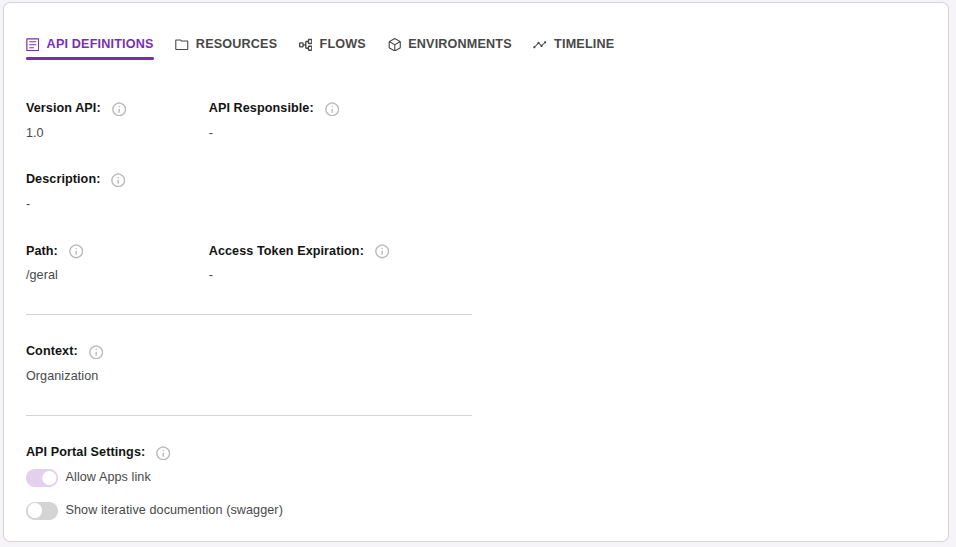Enable the Show iterative documention (swagger) toggle
956x547 pixels.
42,511
